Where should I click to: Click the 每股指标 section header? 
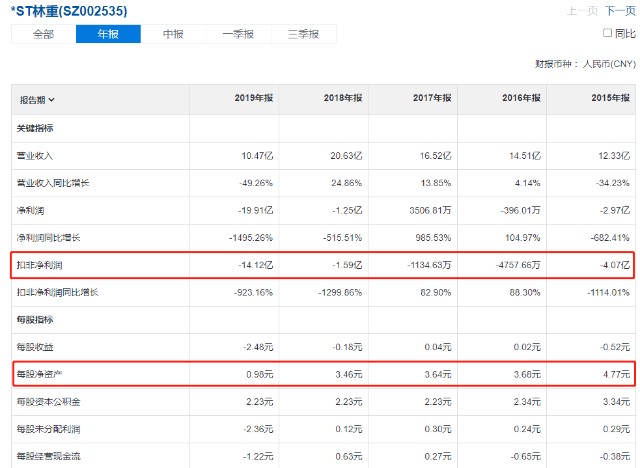[35, 319]
